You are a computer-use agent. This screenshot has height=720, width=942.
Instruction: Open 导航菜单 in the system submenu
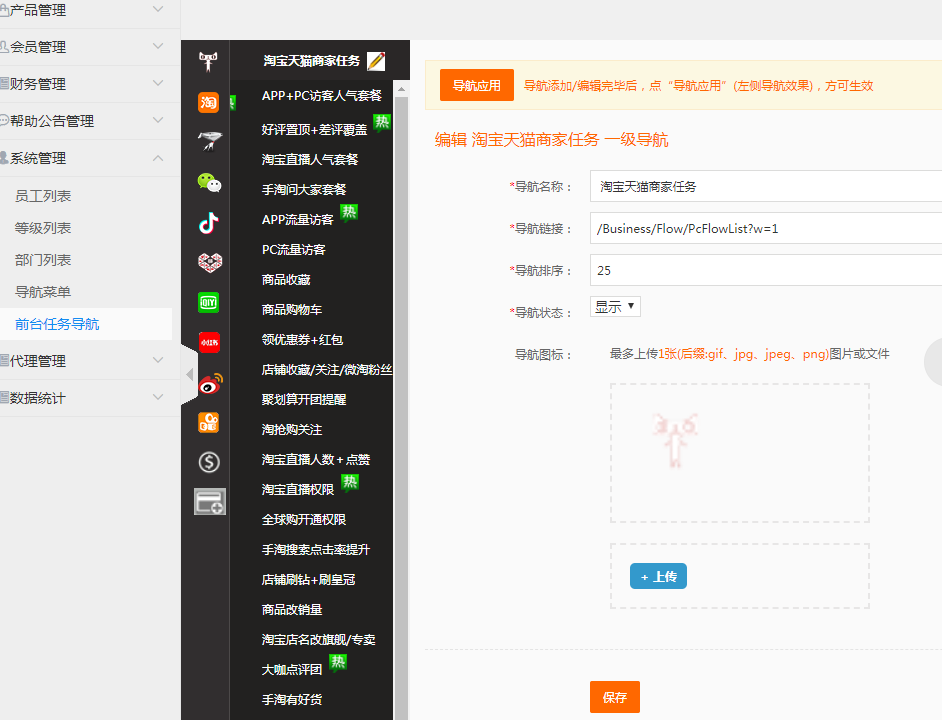pyautogui.click(x=43, y=292)
